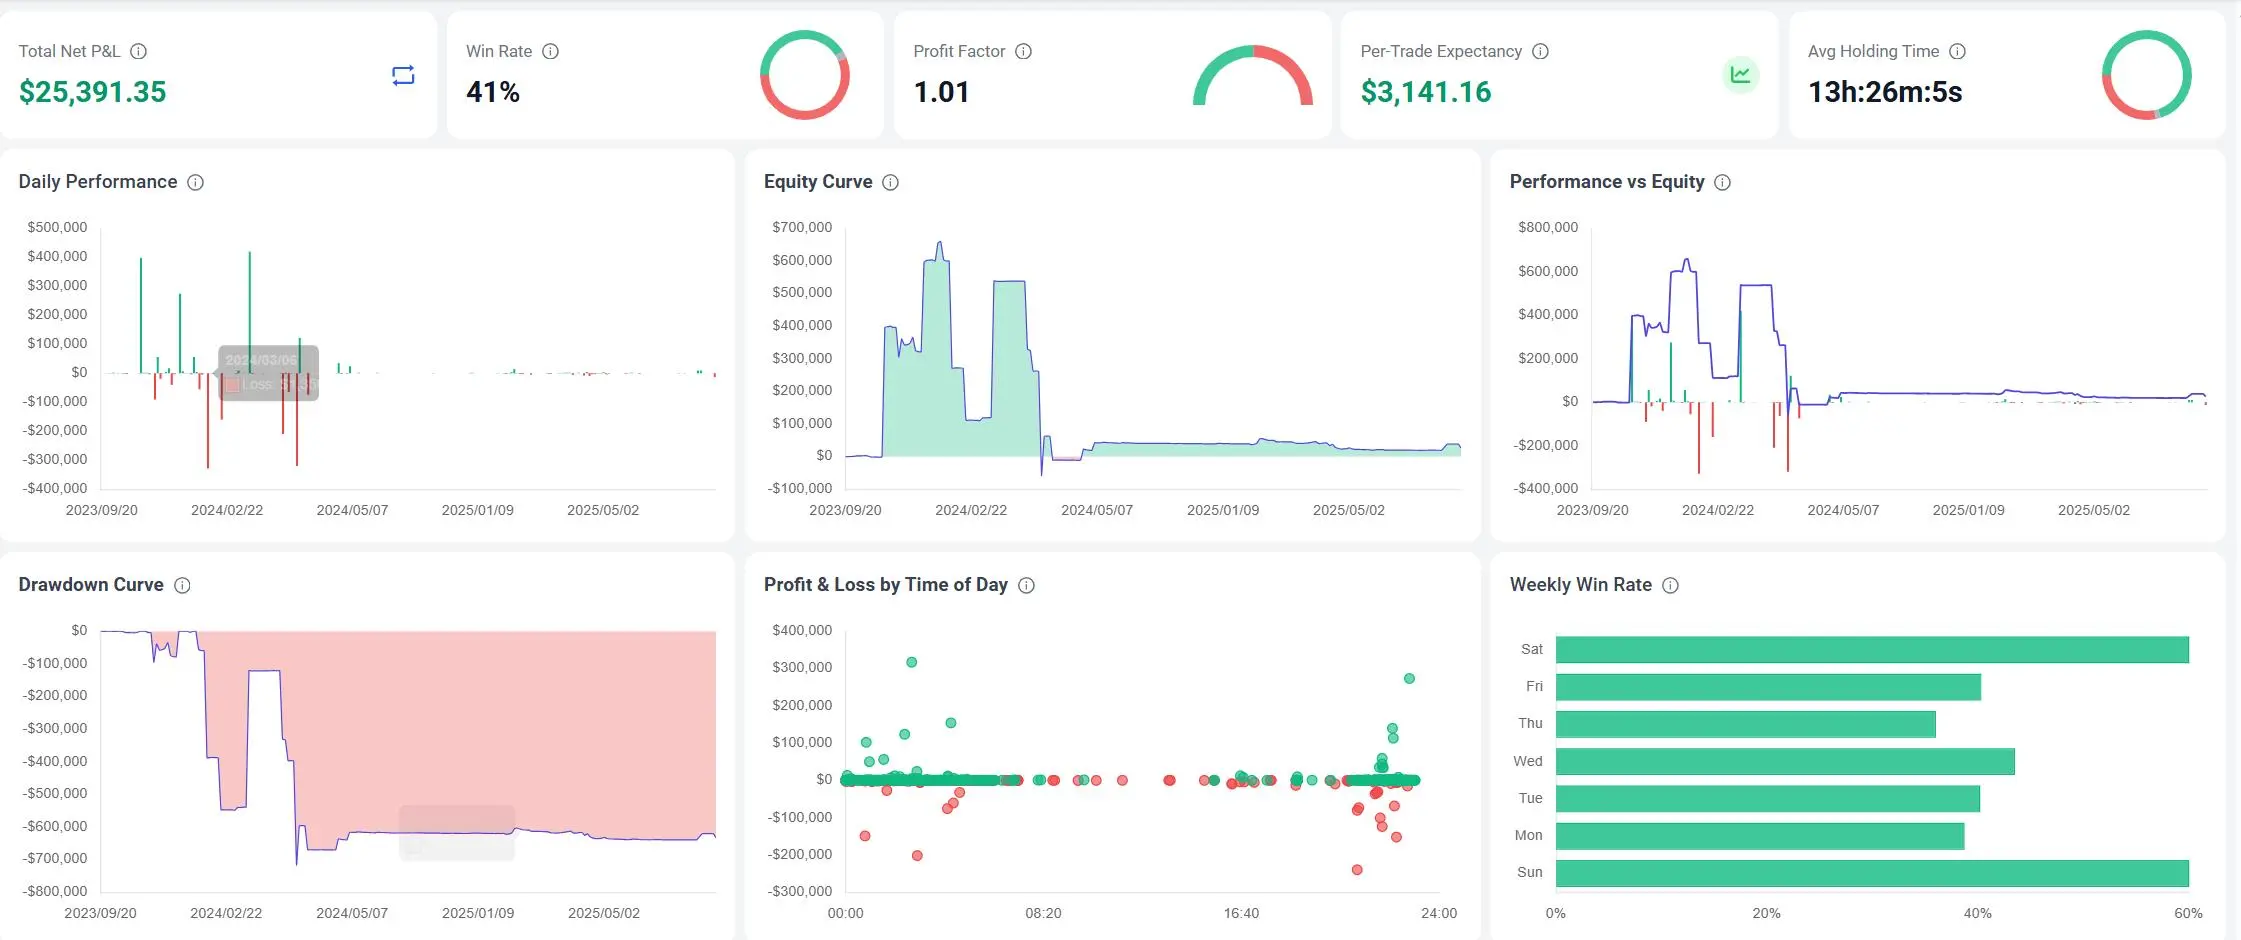Click the Mon bar in Weekly Win Rate
The image size is (2241, 940).
tap(1759, 836)
